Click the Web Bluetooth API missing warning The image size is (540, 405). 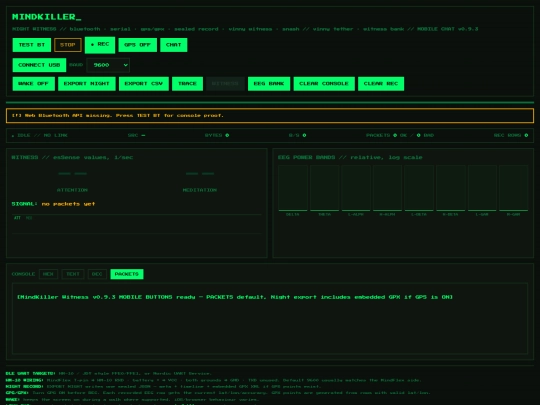click(270, 116)
